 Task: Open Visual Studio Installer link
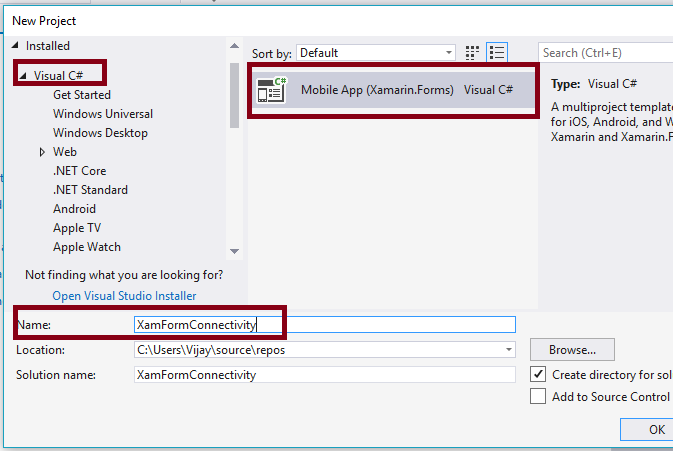click(124, 296)
